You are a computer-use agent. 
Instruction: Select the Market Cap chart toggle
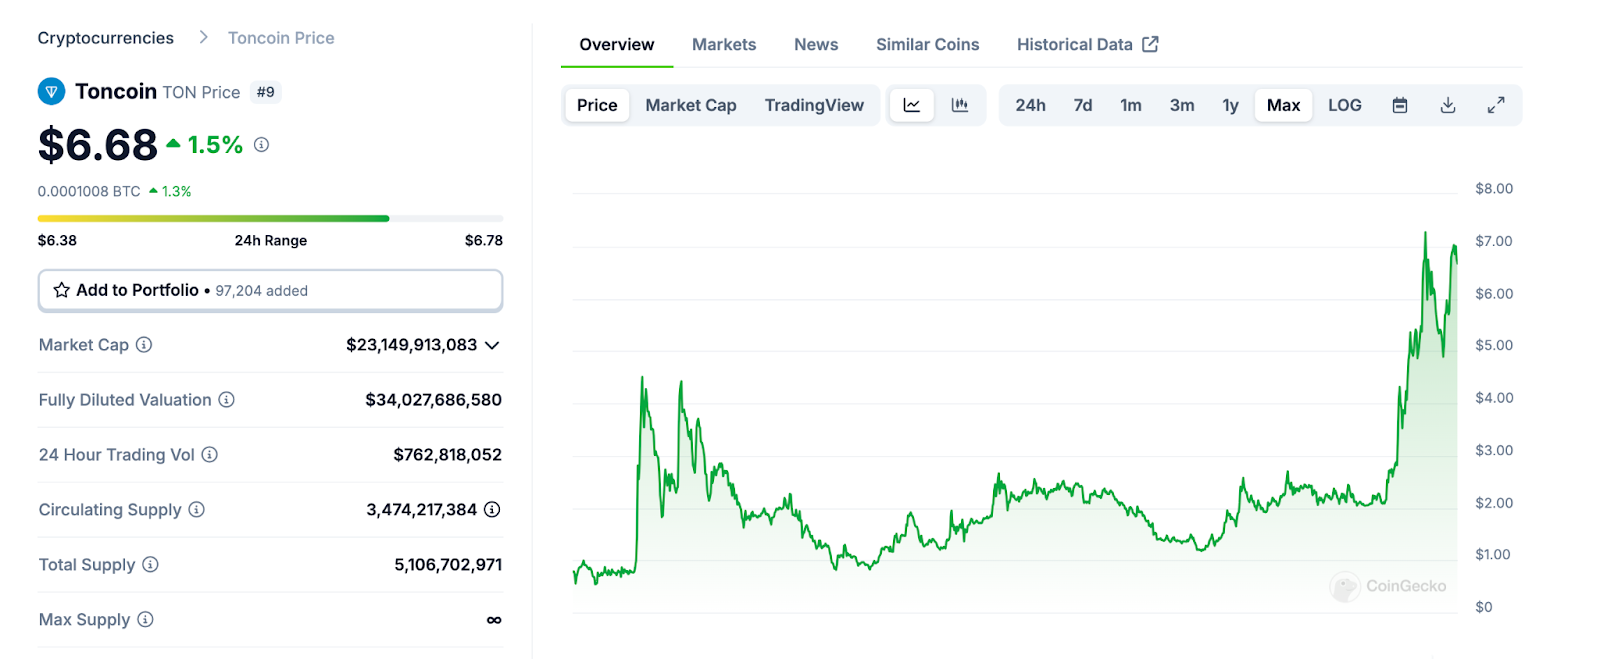coord(691,105)
